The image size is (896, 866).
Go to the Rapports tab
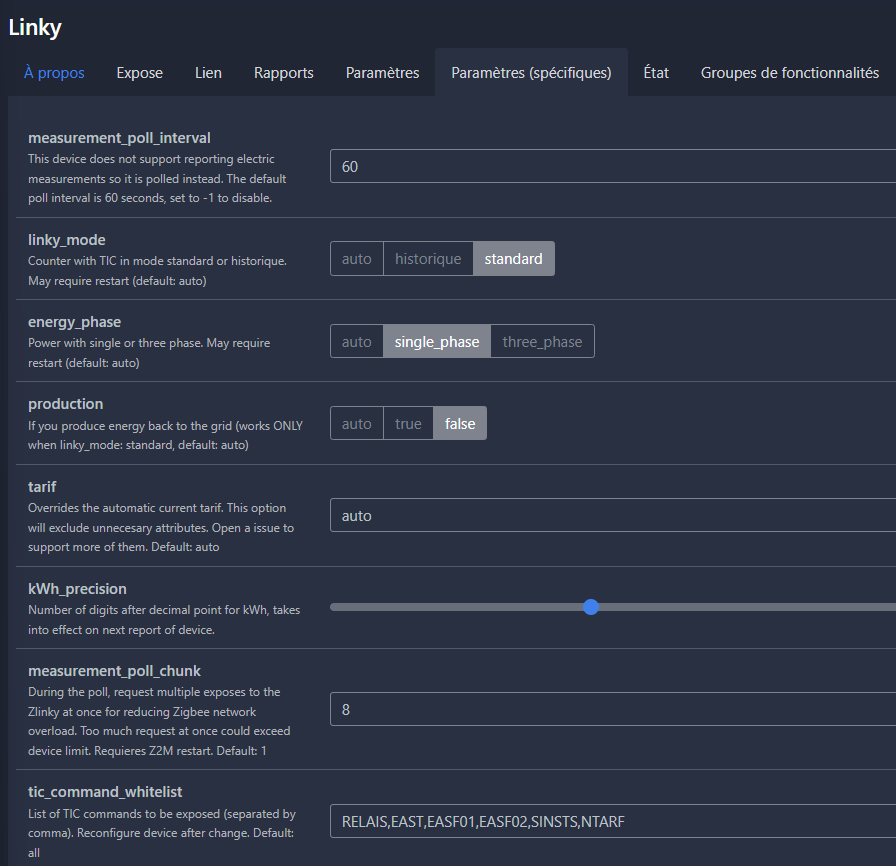click(x=283, y=73)
